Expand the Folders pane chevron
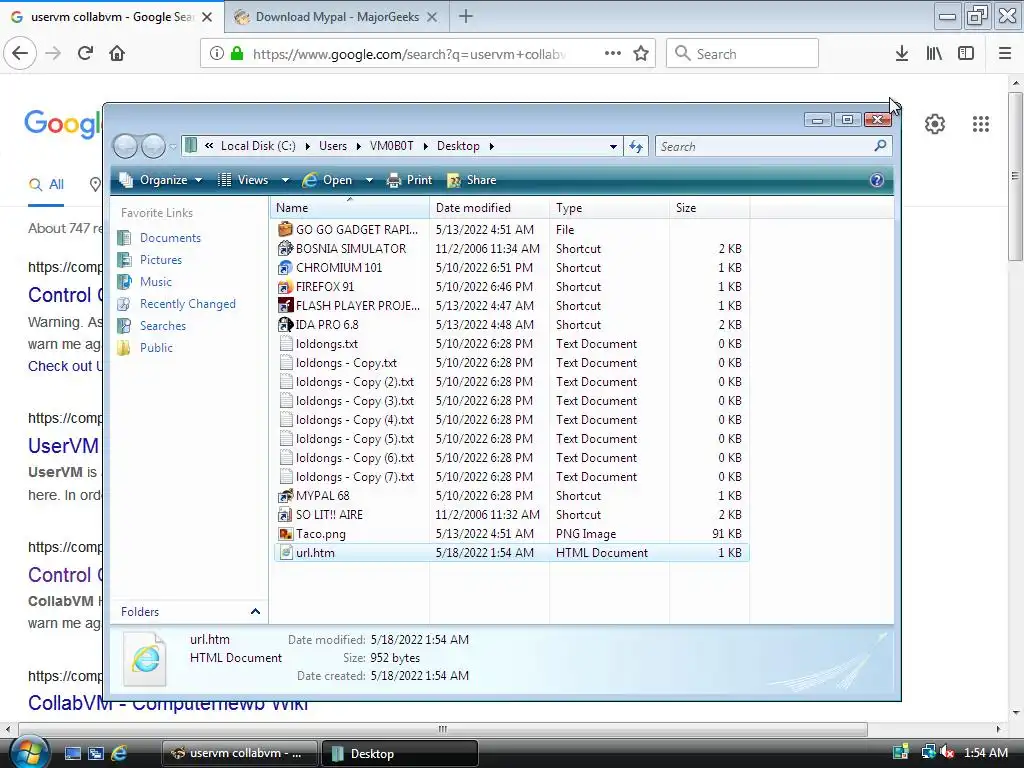The image size is (1024, 768). (x=255, y=612)
